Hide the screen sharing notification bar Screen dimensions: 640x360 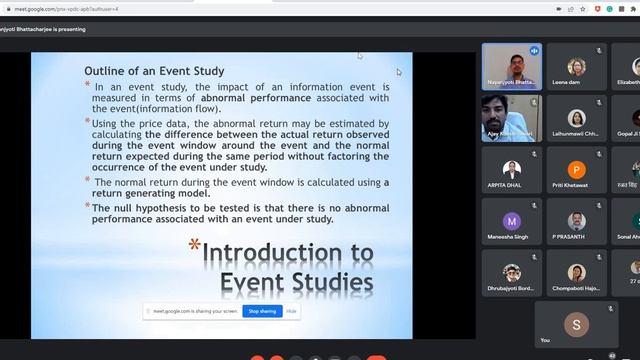tap(291, 311)
